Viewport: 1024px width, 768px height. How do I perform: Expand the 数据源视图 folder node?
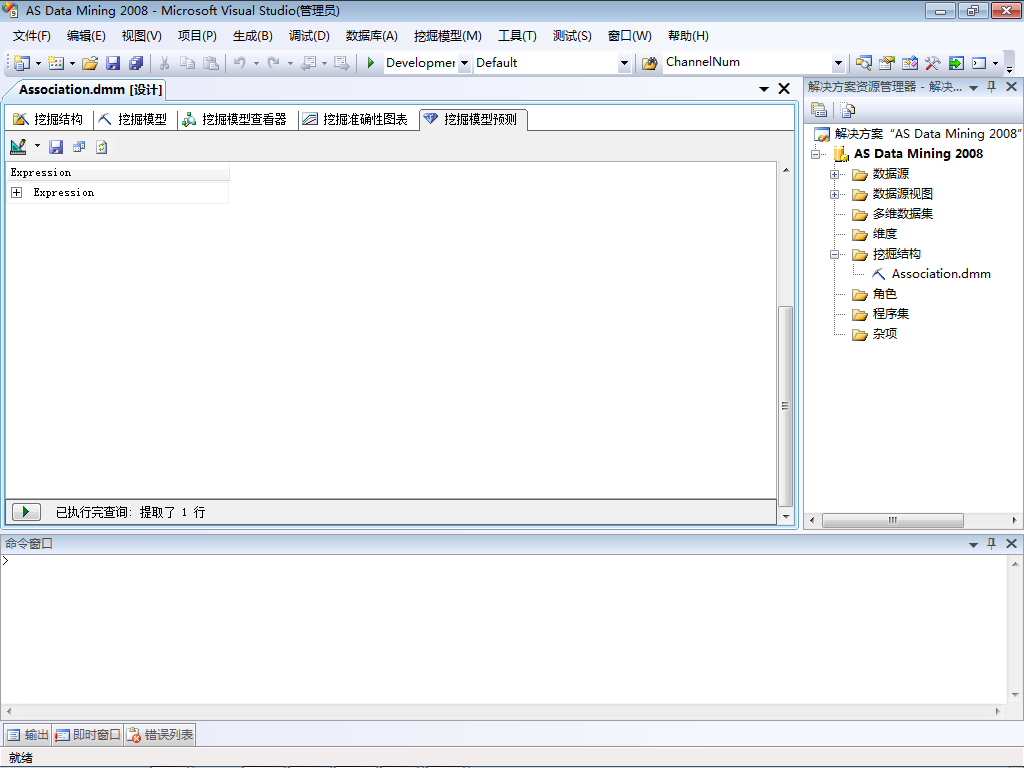(834, 194)
